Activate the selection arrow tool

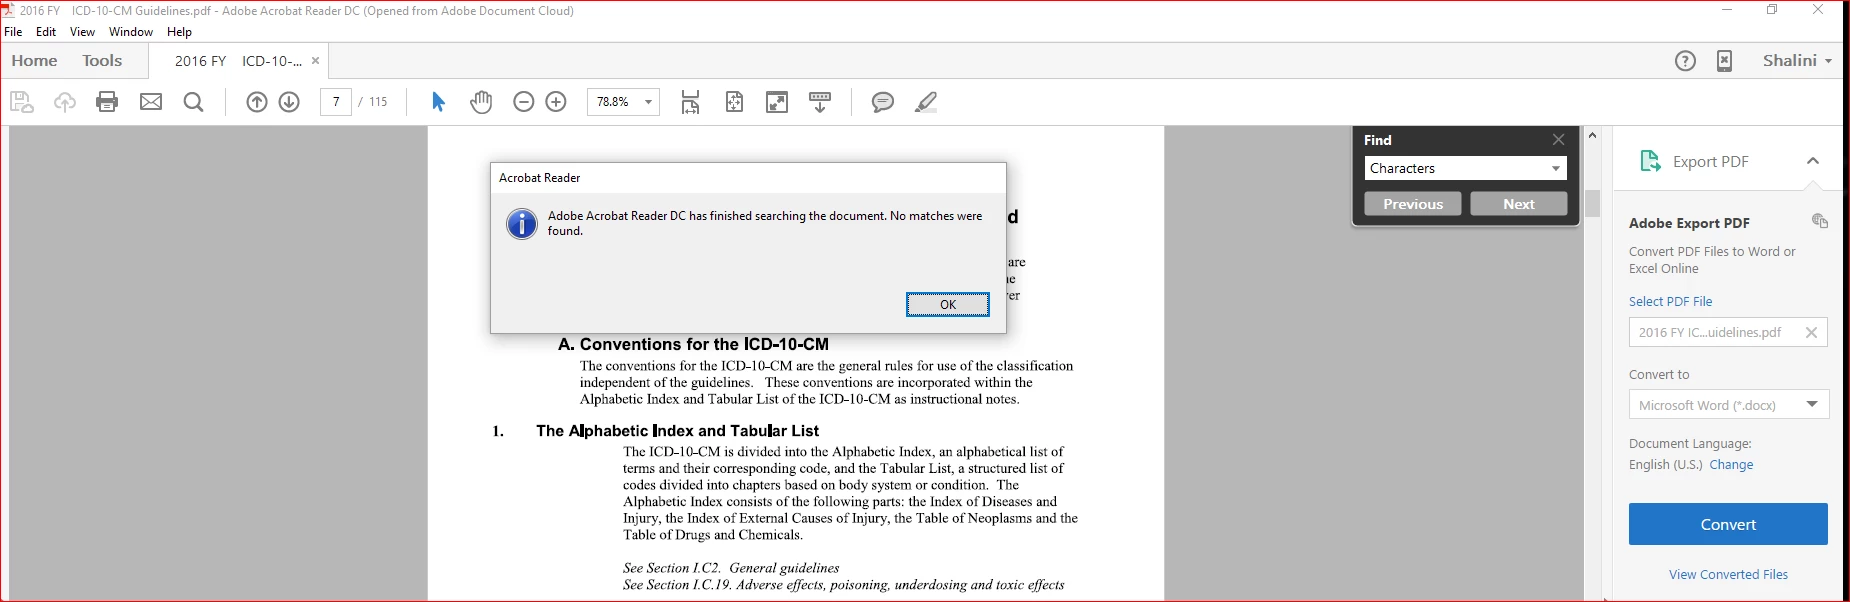438,102
